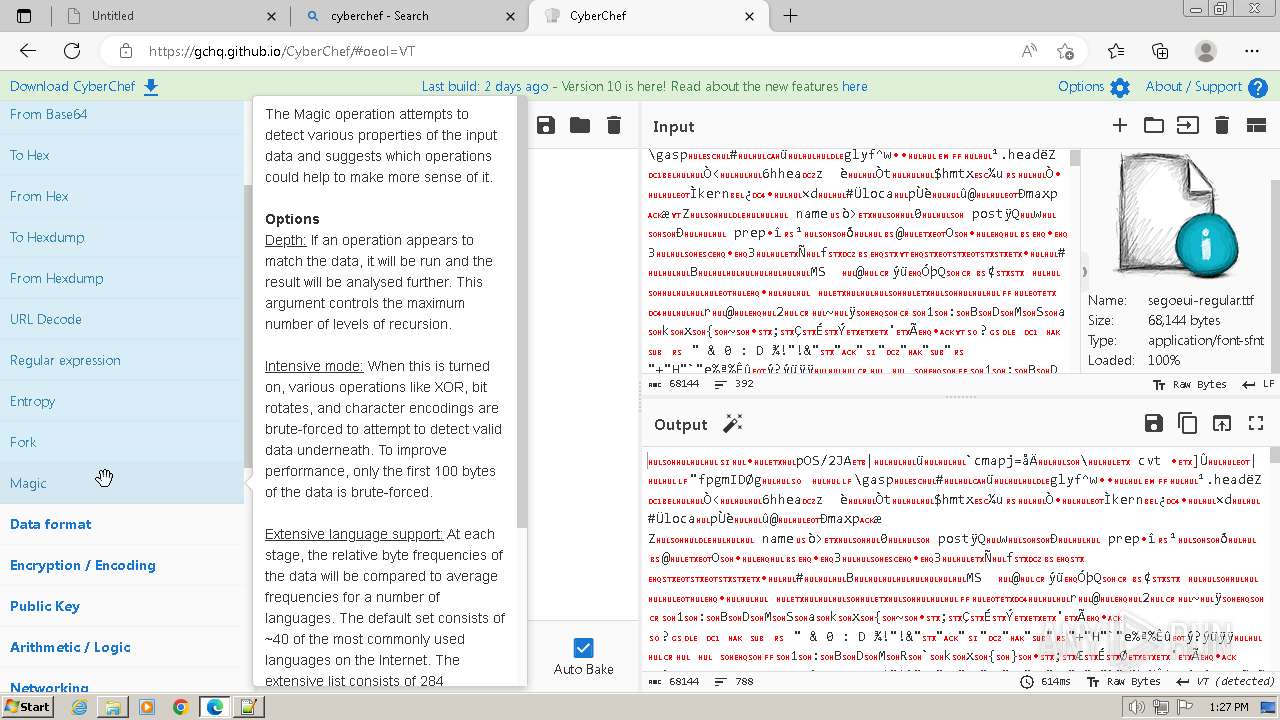
Task: Open folder as input
Action: 1154,125
